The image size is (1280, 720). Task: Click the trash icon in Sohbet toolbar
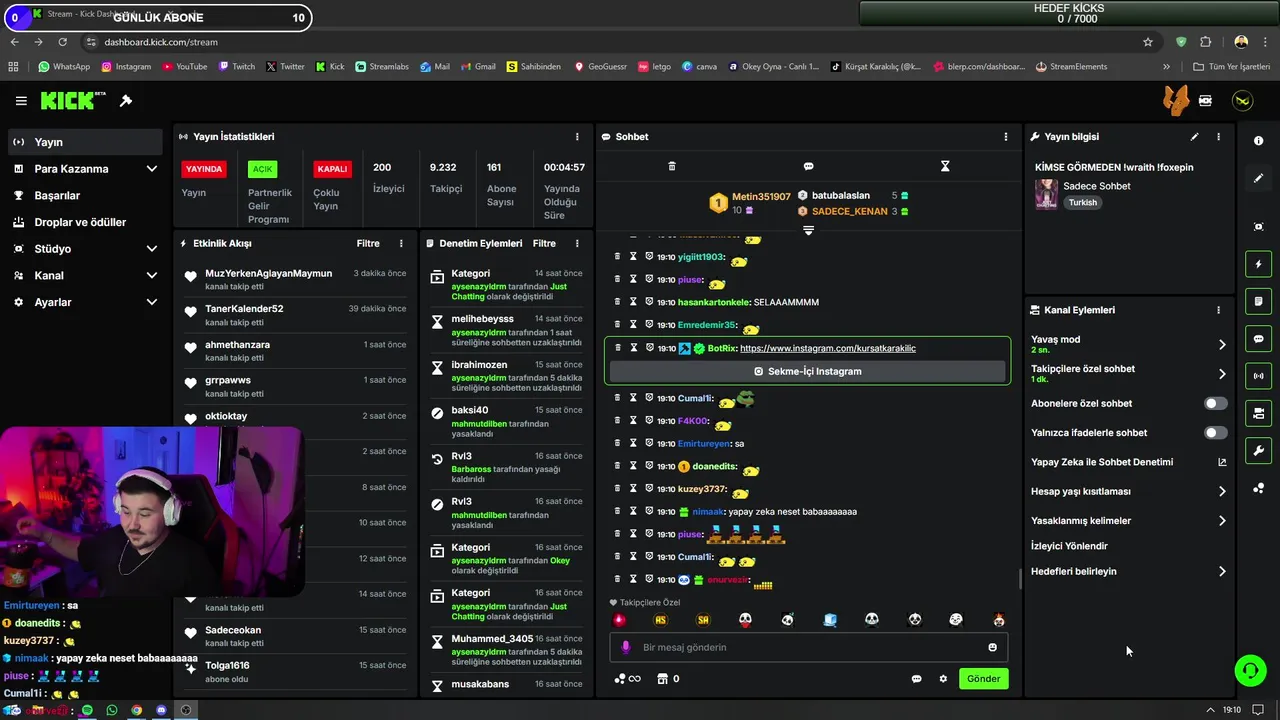tap(672, 166)
